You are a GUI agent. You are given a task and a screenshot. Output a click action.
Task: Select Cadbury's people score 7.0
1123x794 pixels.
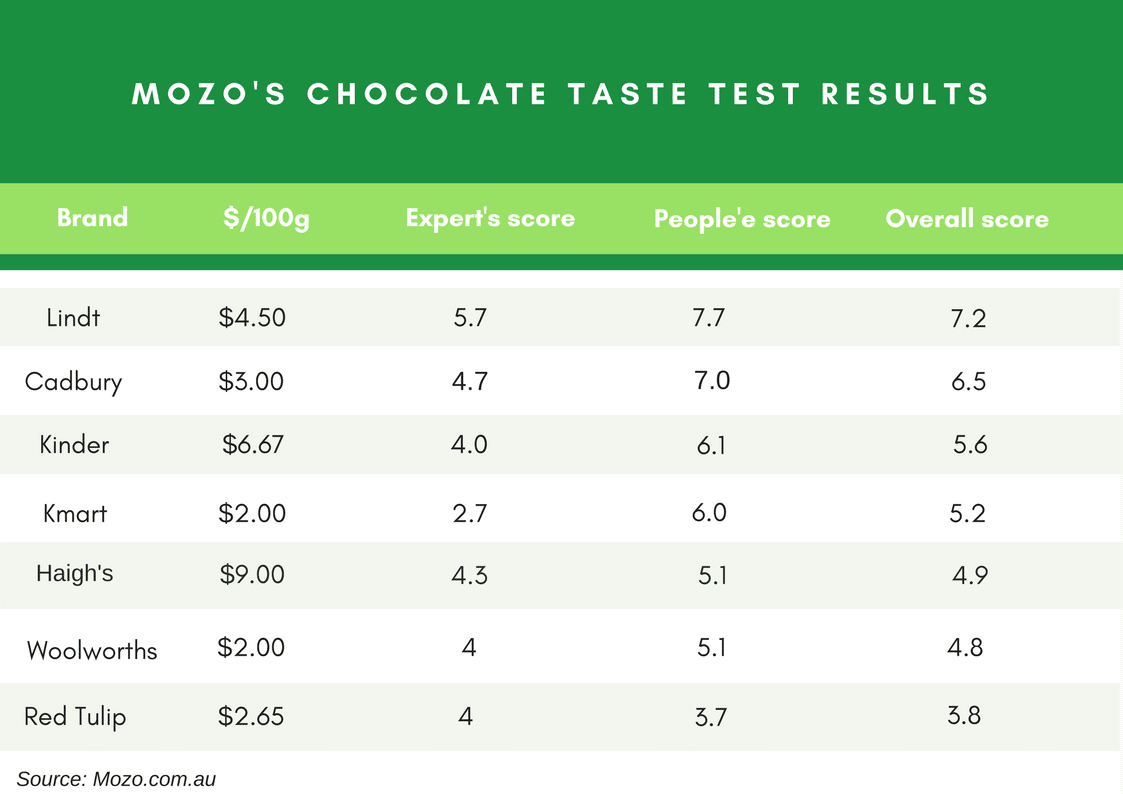click(712, 380)
